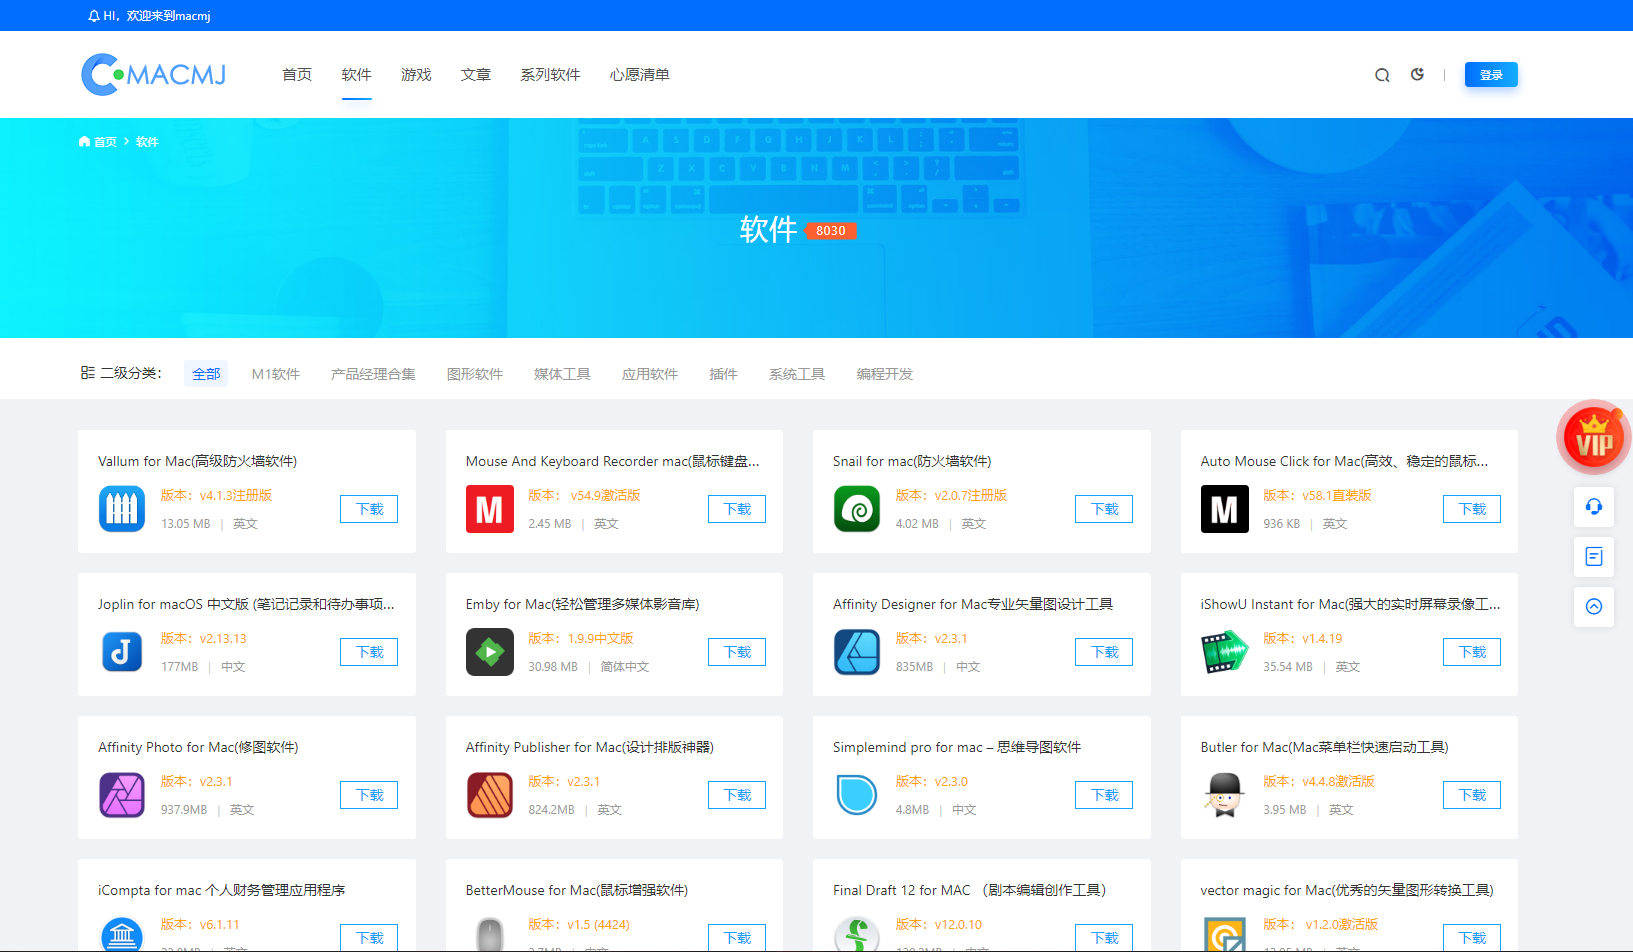Open Affinity Photo app icon
This screenshot has height=952, width=1633.
click(x=122, y=795)
